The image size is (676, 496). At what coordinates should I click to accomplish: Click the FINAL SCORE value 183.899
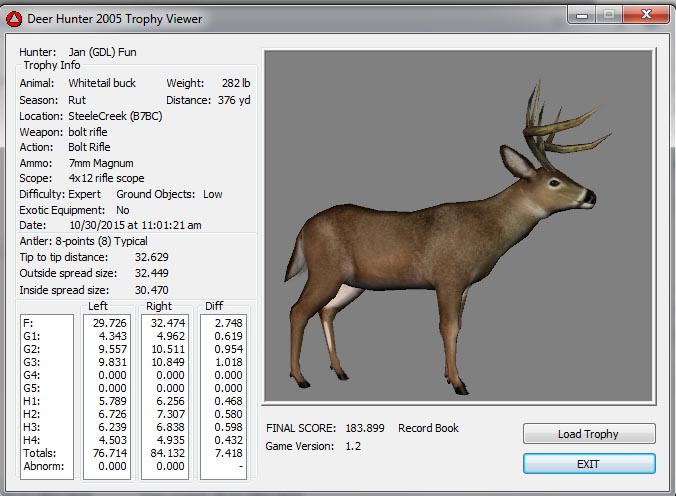tap(366, 428)
